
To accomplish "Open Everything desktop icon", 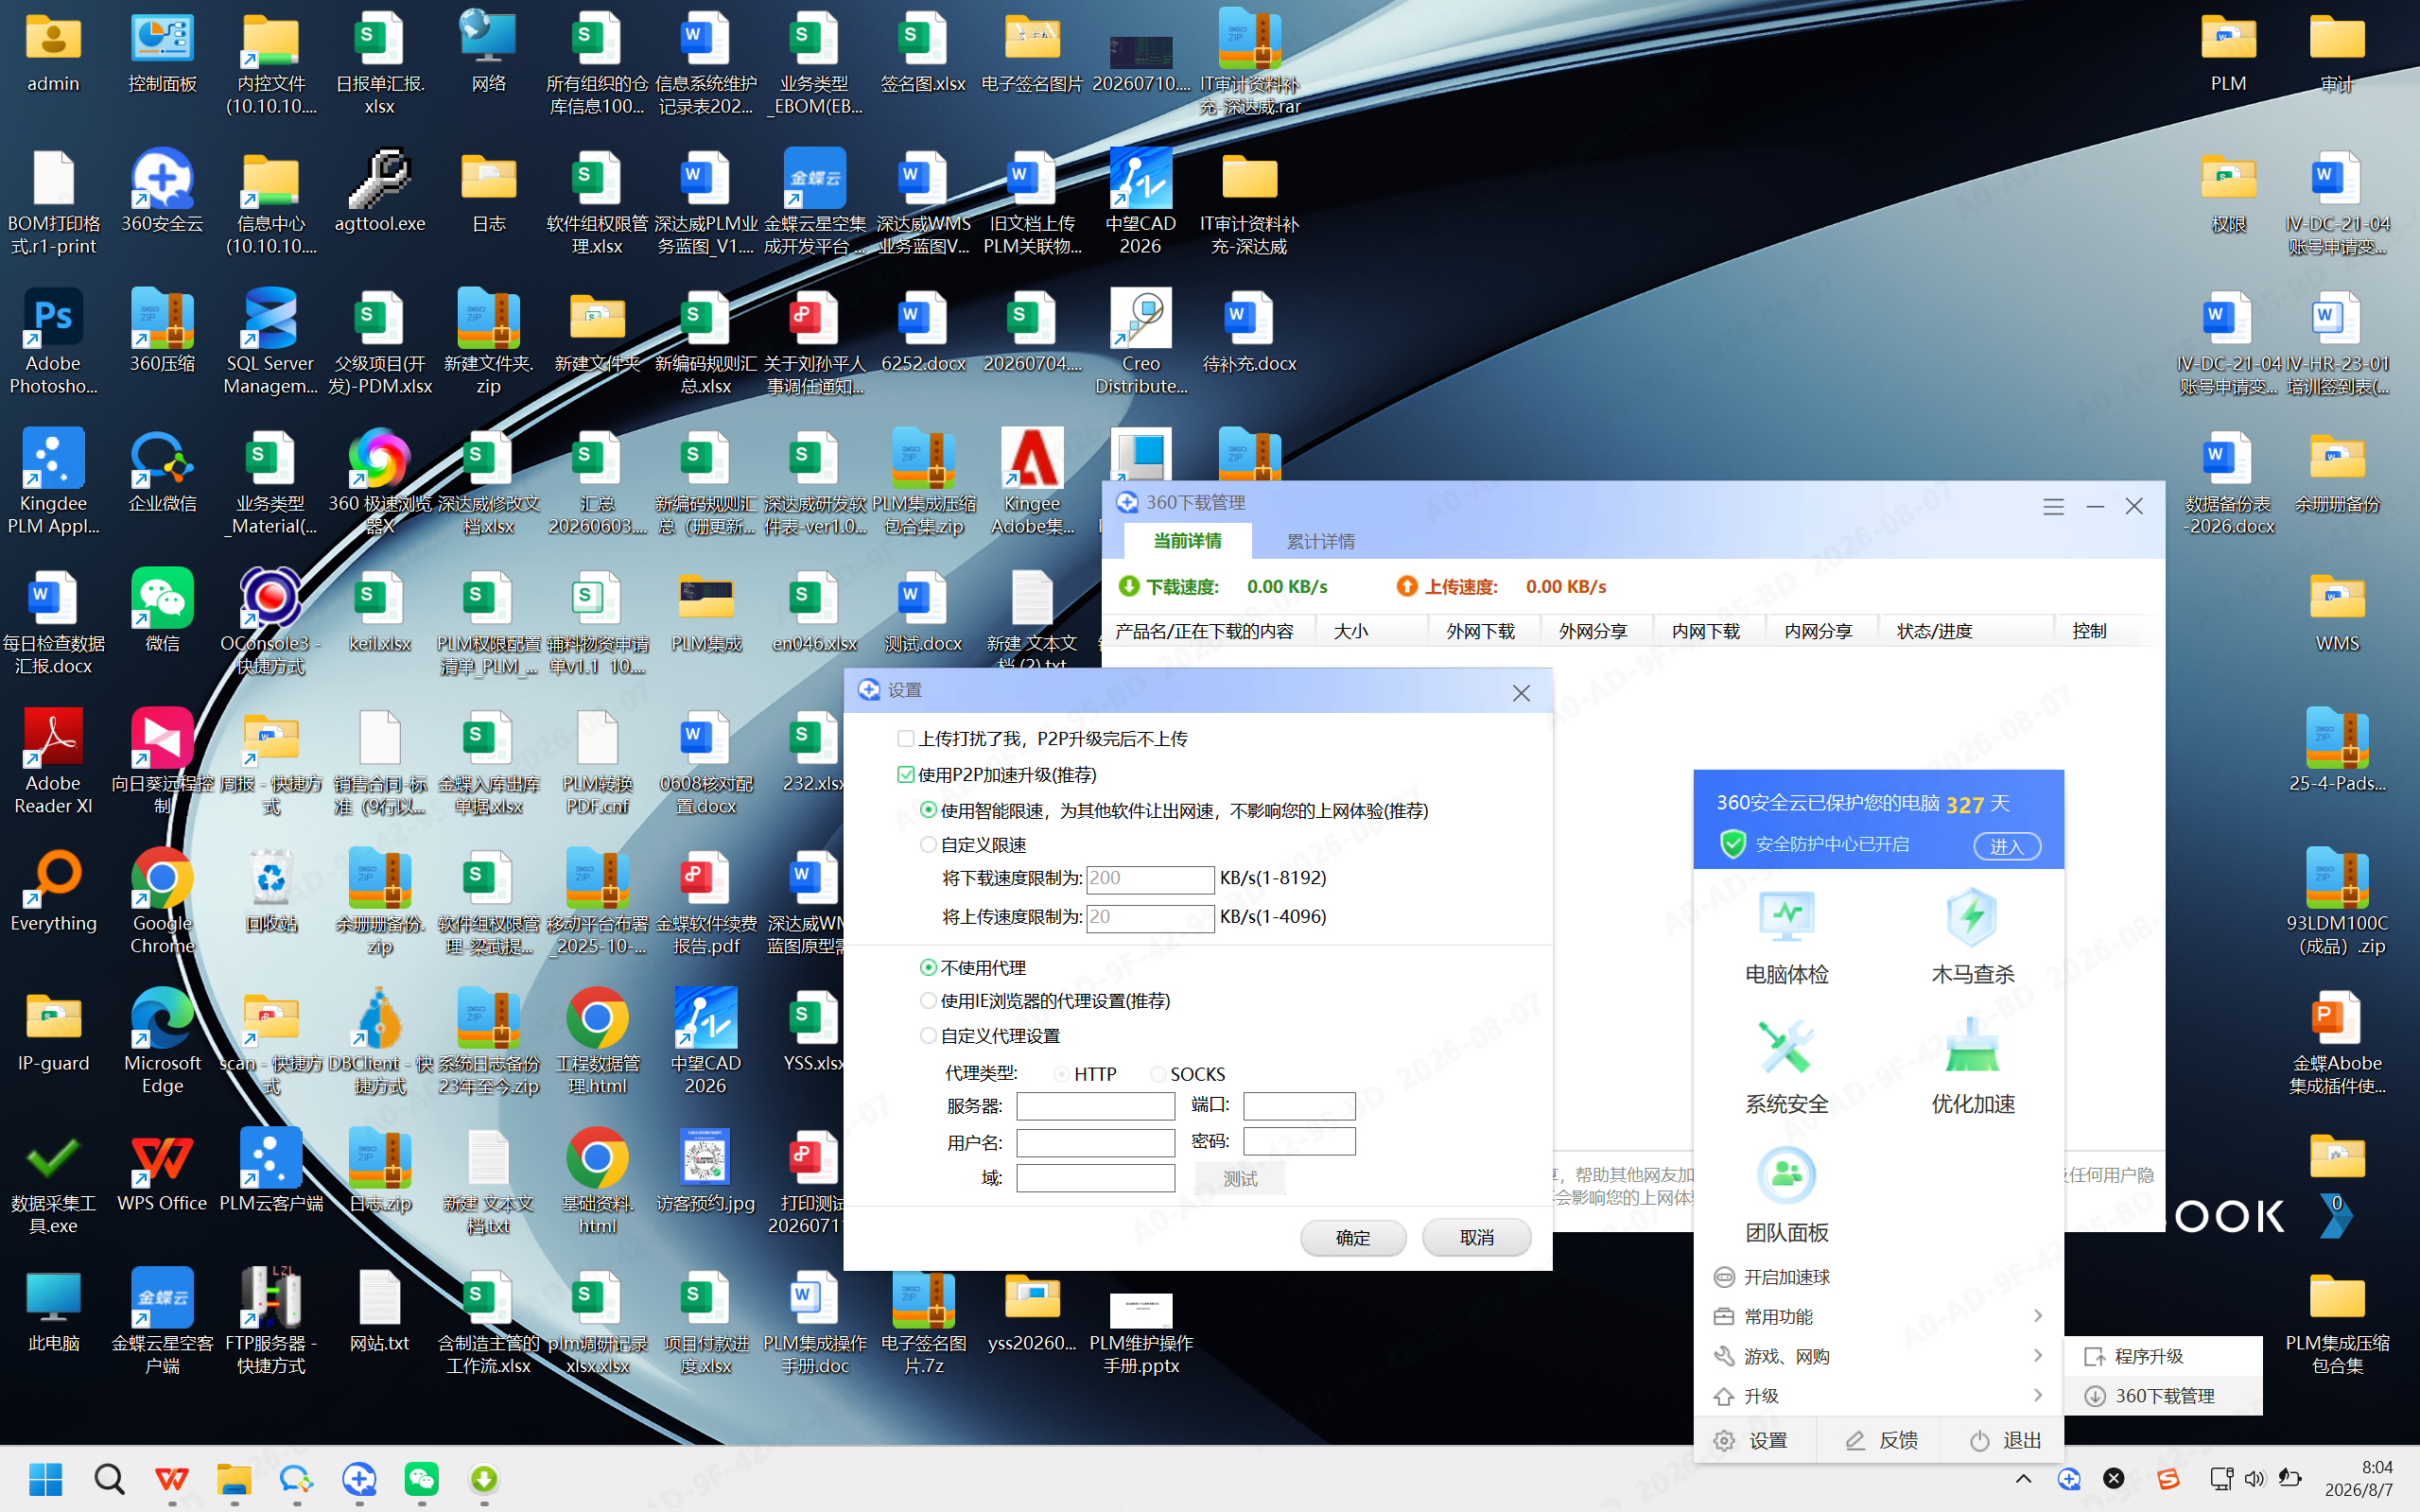I will click(x=54, y=890).
